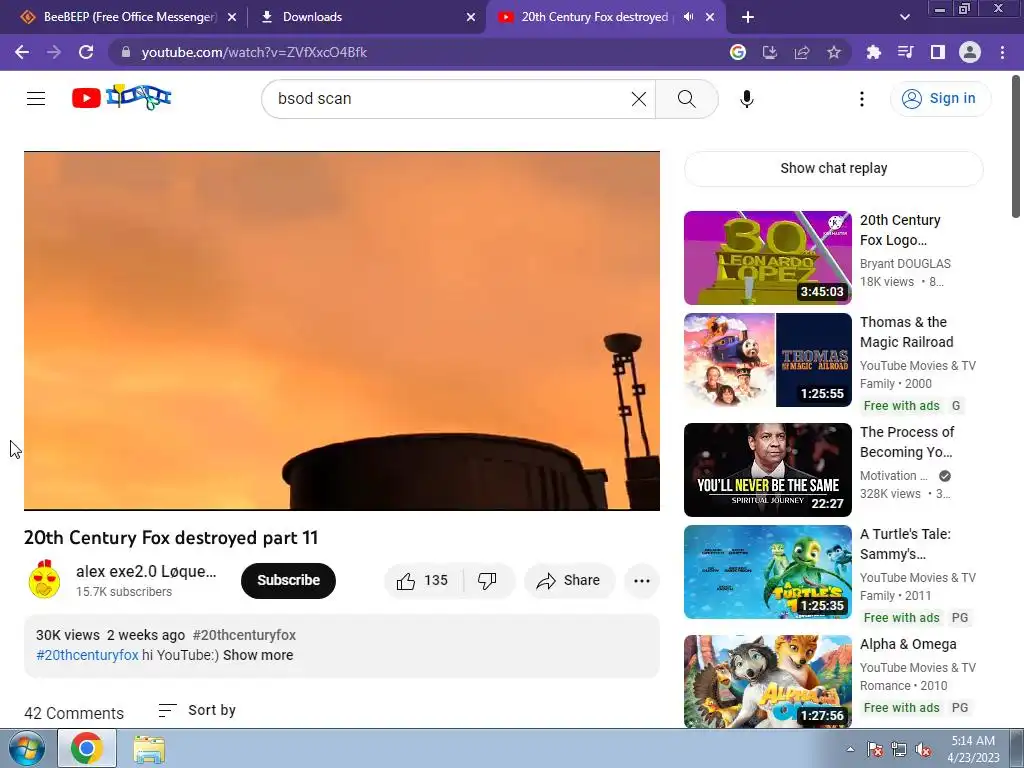Click the taskbar clock 5:14 AM
1024x768 pixels.
[x=973, y=749]
